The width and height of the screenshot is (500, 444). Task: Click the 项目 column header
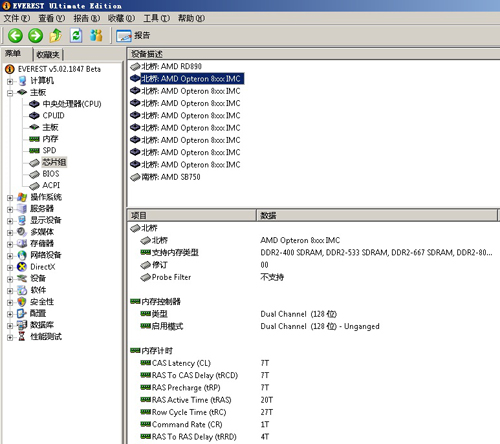tap(192, 216)
